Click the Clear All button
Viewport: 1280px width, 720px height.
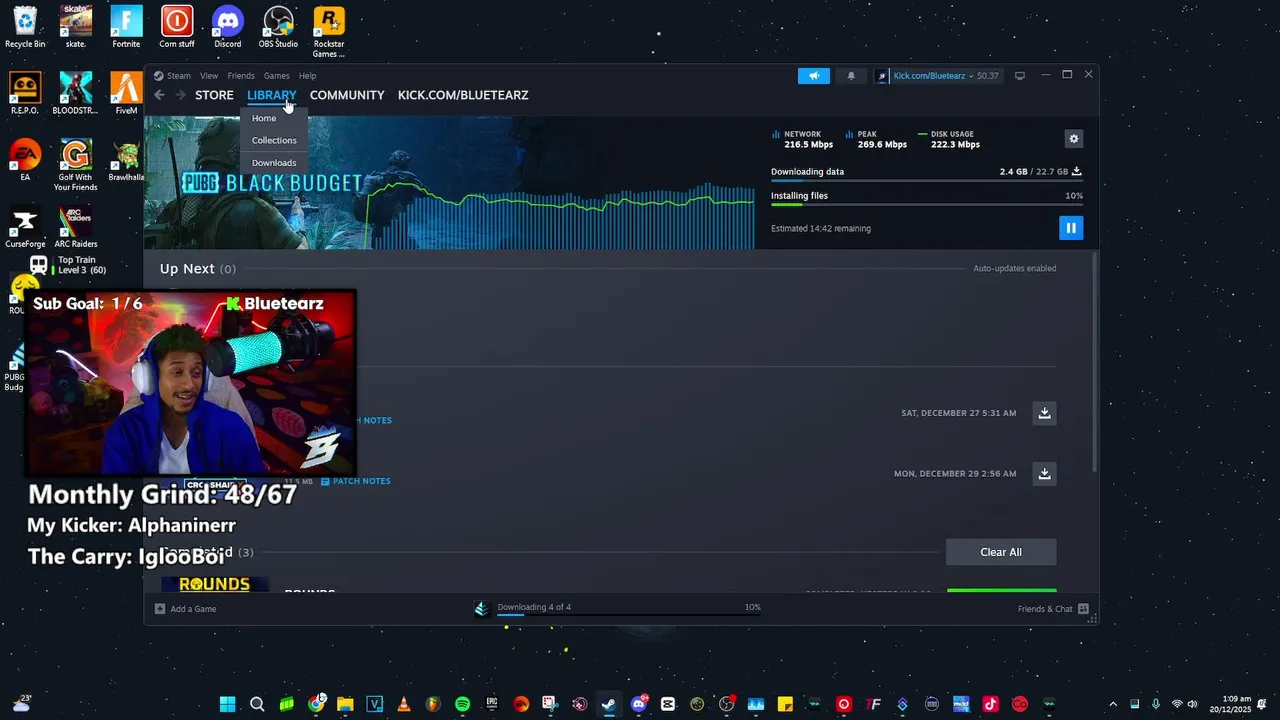tap(1001, 552)
